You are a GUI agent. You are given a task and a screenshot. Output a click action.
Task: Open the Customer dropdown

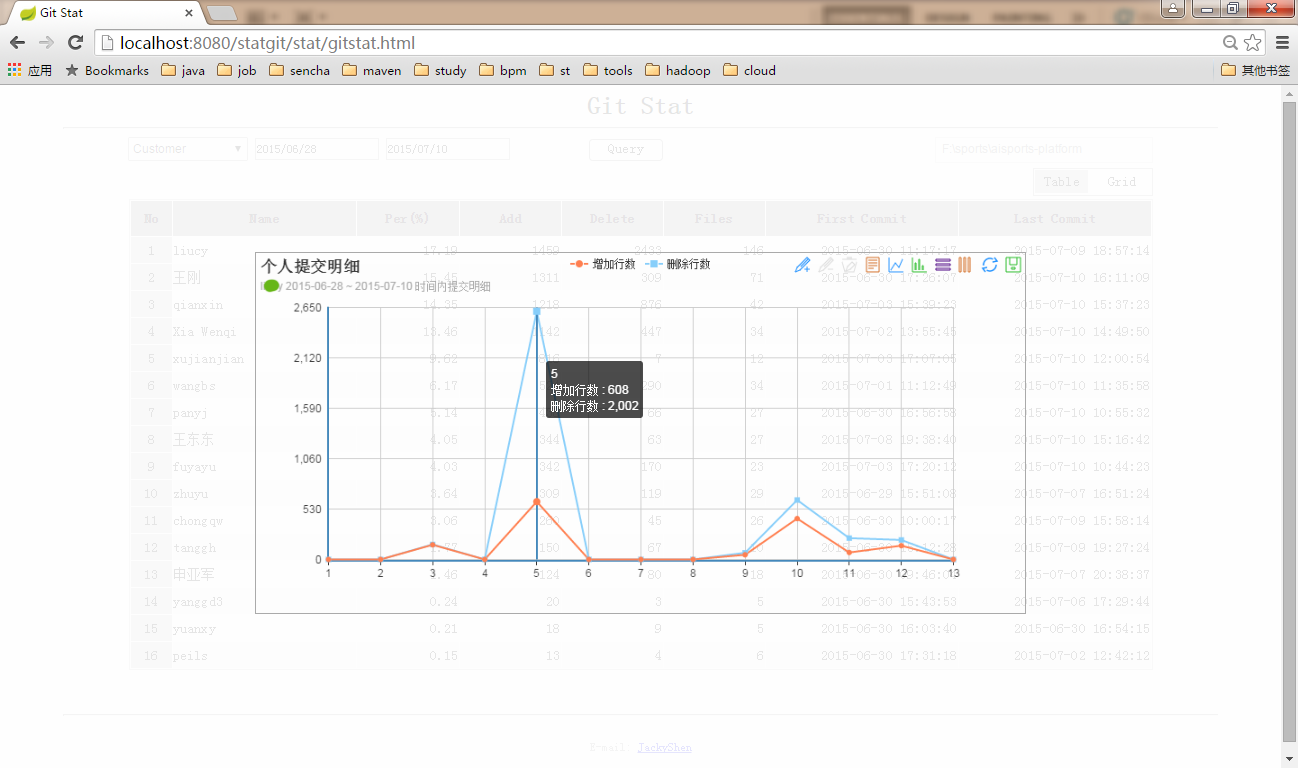[x=187, y=149]
